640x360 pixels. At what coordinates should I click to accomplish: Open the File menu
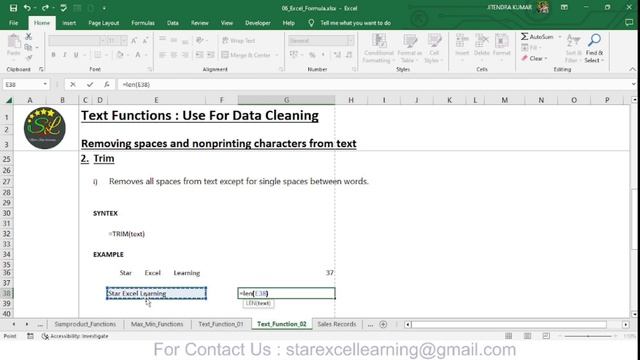point(13,23)
